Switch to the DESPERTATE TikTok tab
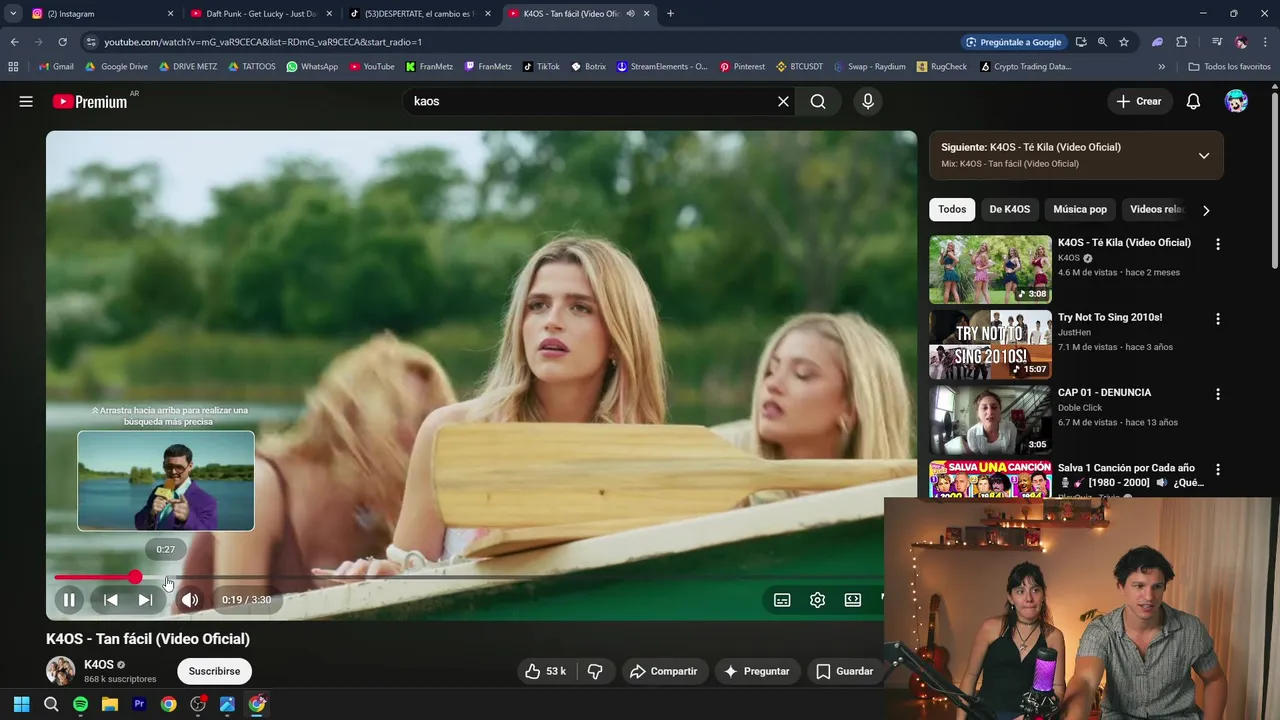 click(420, 14)
